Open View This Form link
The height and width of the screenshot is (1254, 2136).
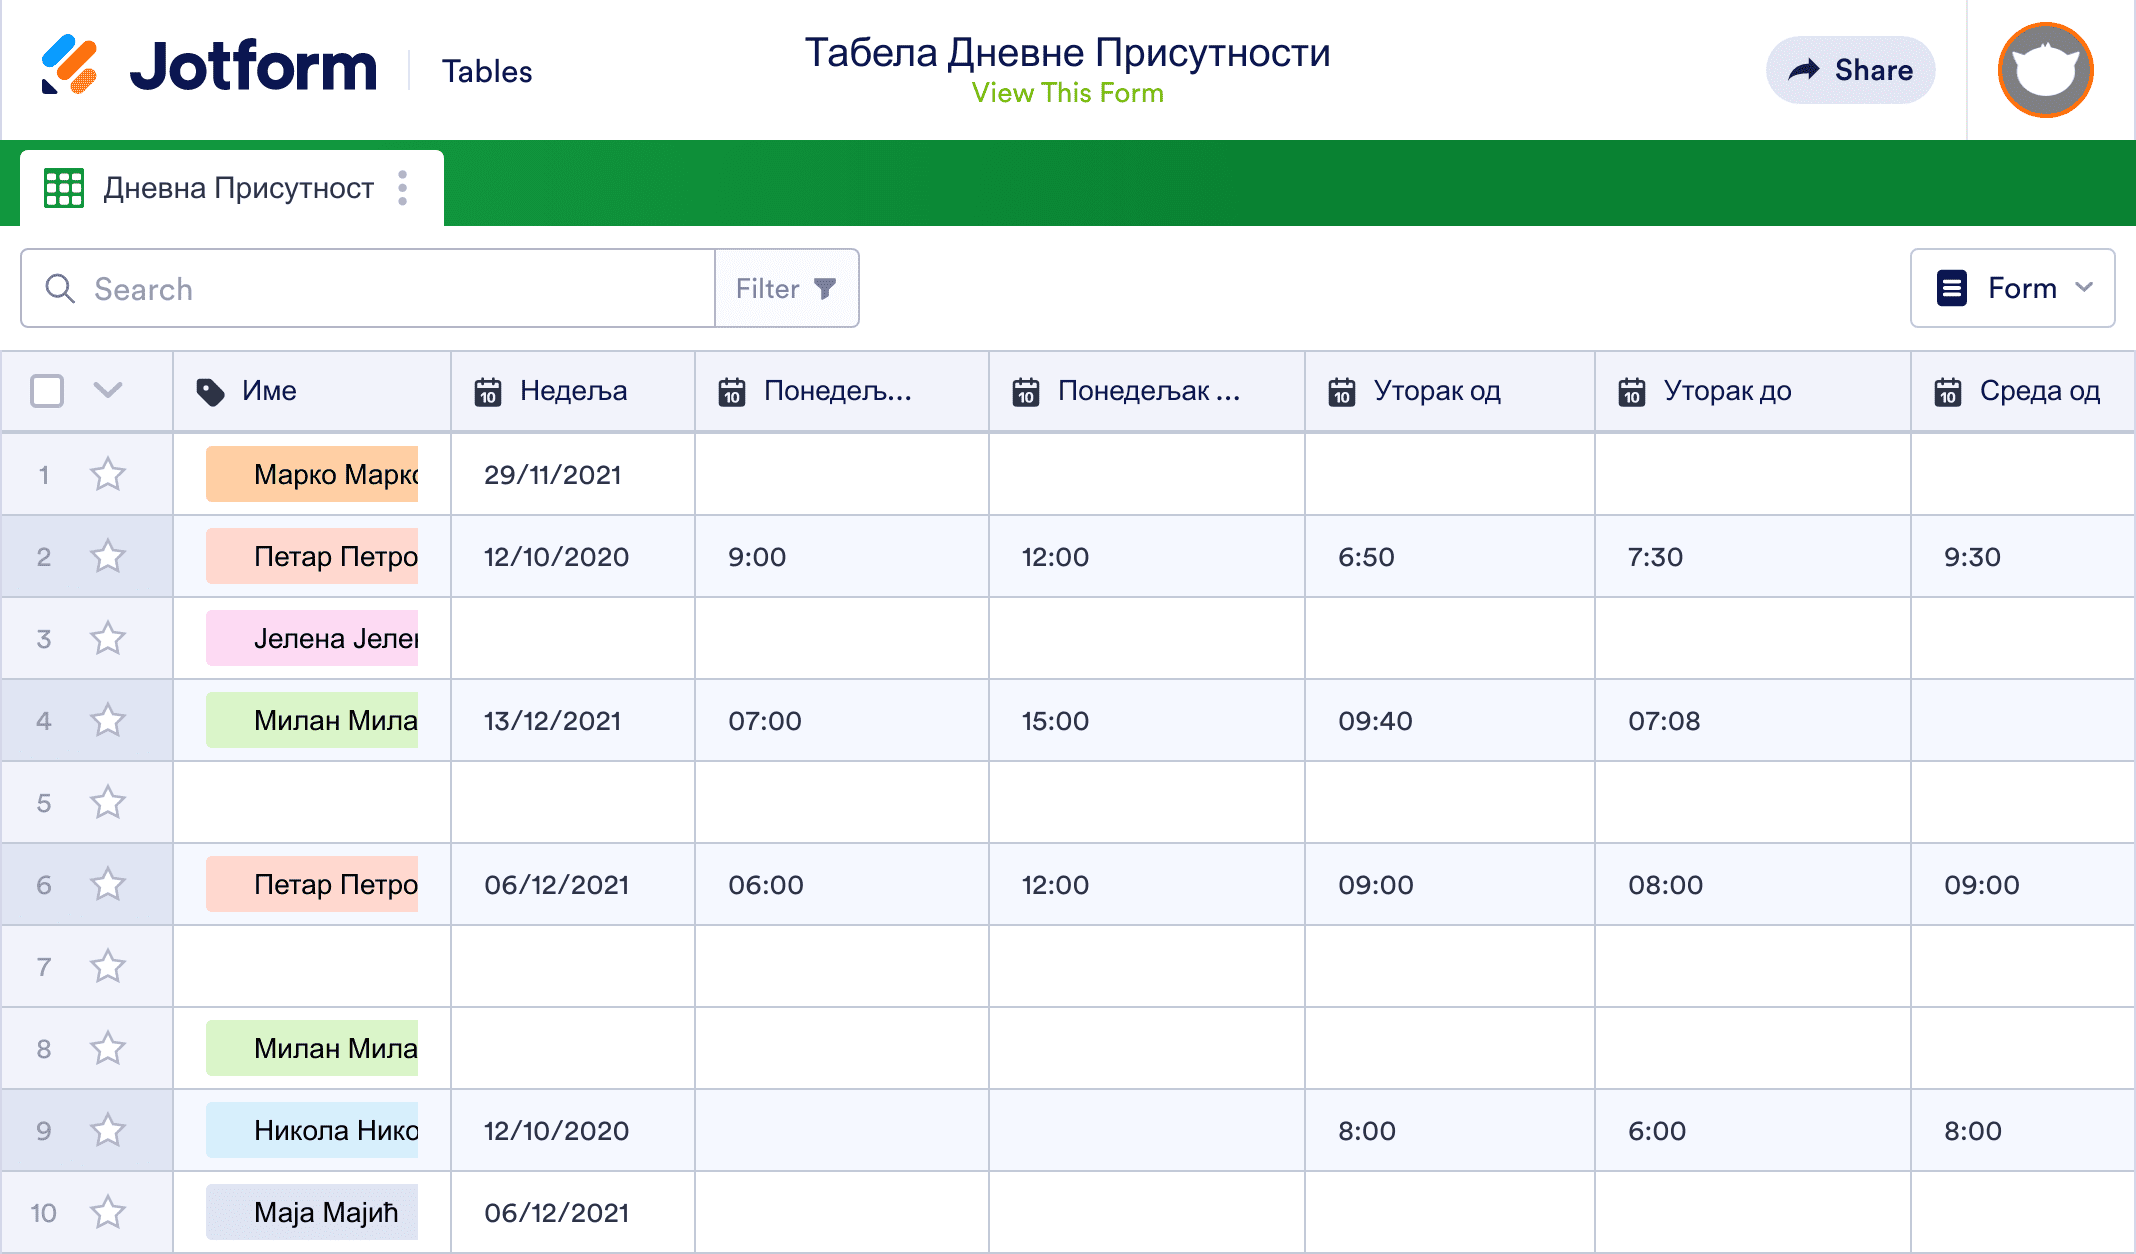pos(1068,93)
